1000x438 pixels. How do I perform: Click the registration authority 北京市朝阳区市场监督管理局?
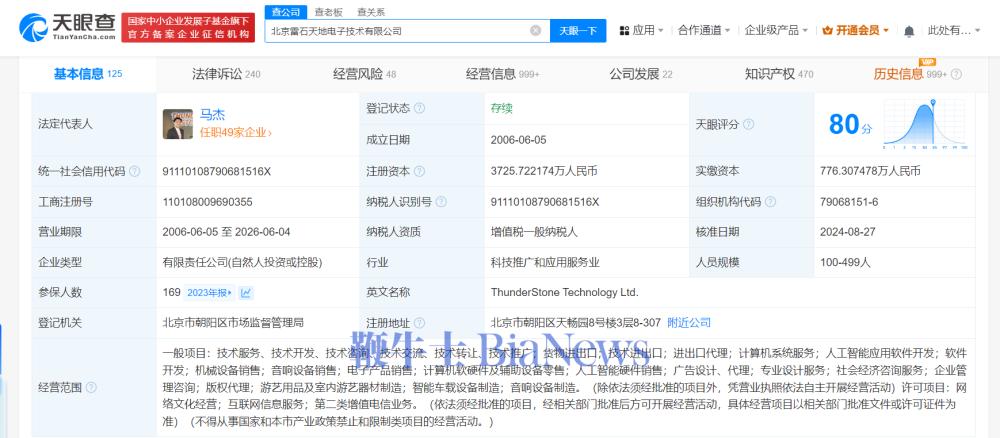point(233,323)
